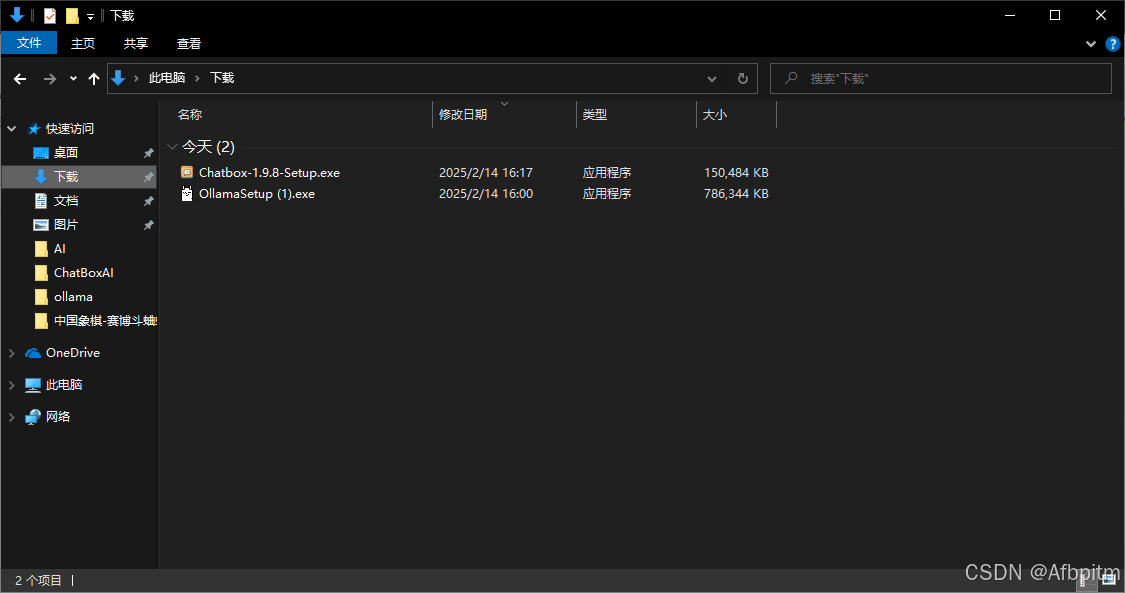Click the Chatbox-1.9.8-Setup.exe file icon
The height and width of the screenshot is (593, 1125).
[x=187, y=172]
